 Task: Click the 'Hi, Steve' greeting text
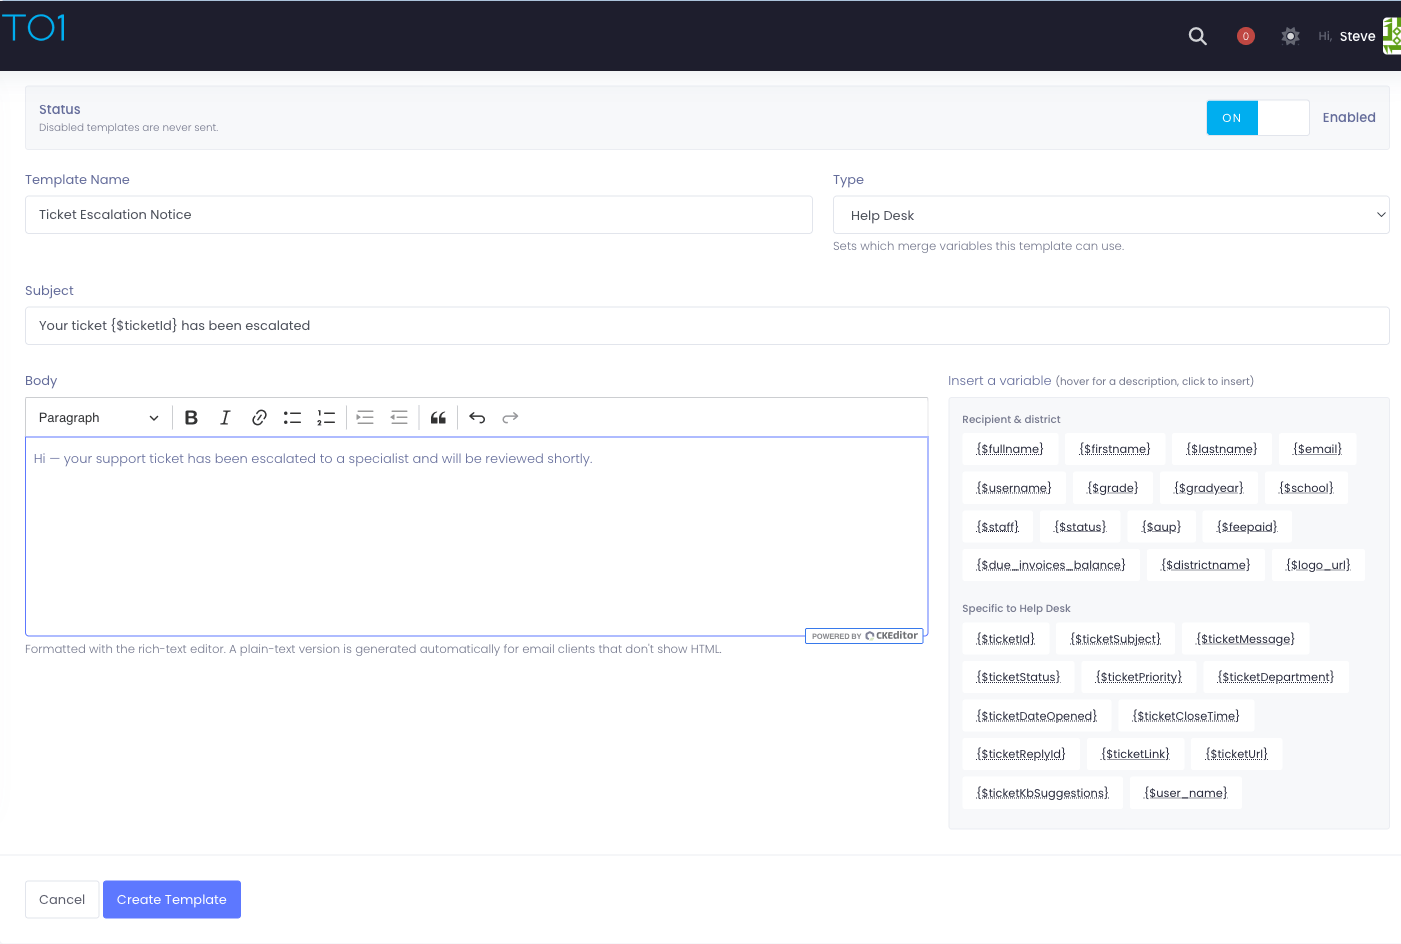click(1347, 36)
